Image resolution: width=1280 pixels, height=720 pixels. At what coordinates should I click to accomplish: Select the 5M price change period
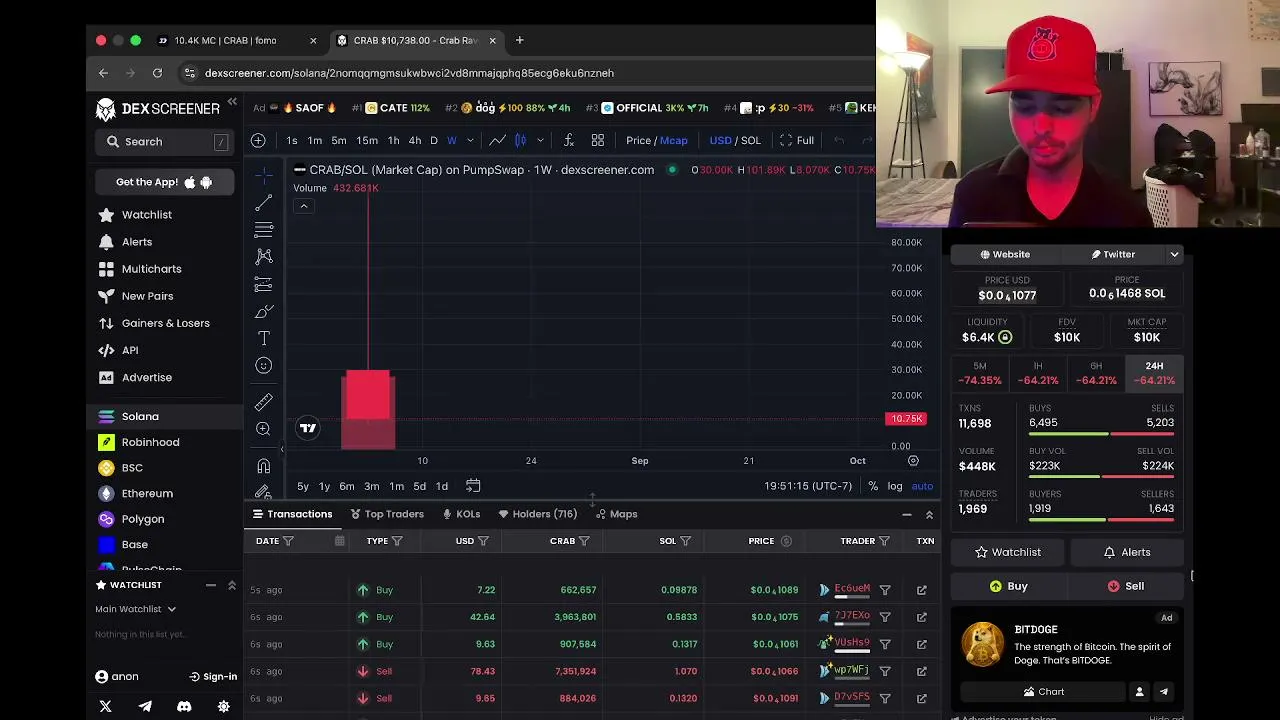[980, 374]
